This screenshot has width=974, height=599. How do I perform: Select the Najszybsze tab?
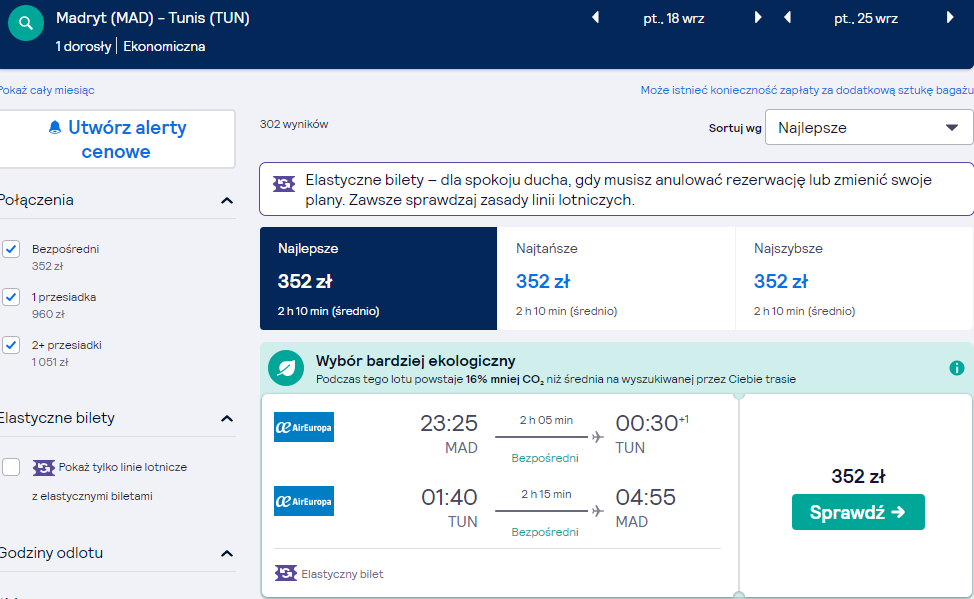point(854,278)
